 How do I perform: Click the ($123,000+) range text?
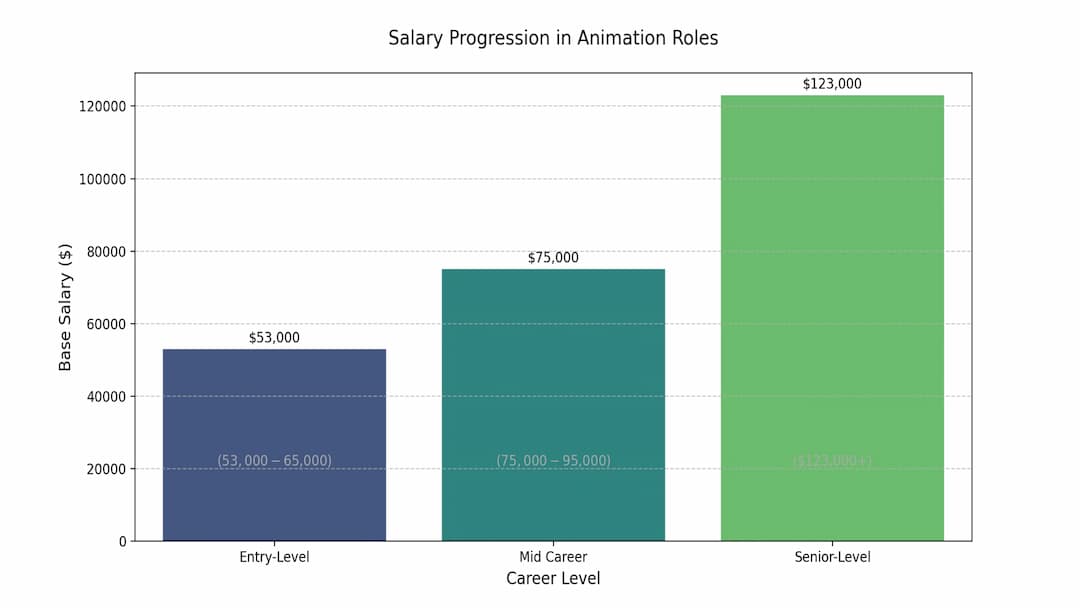[x=832, y=461]
